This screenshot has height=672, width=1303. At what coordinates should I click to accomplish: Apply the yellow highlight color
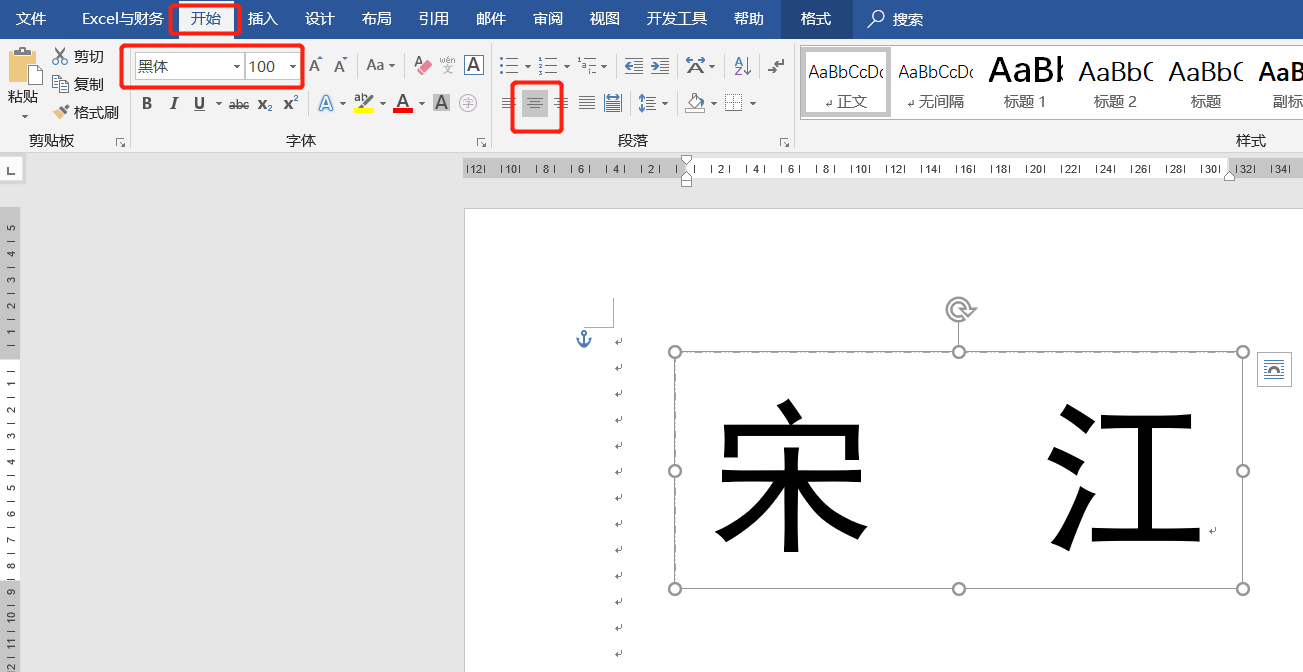pyautogui.click(x=363, y=103)
